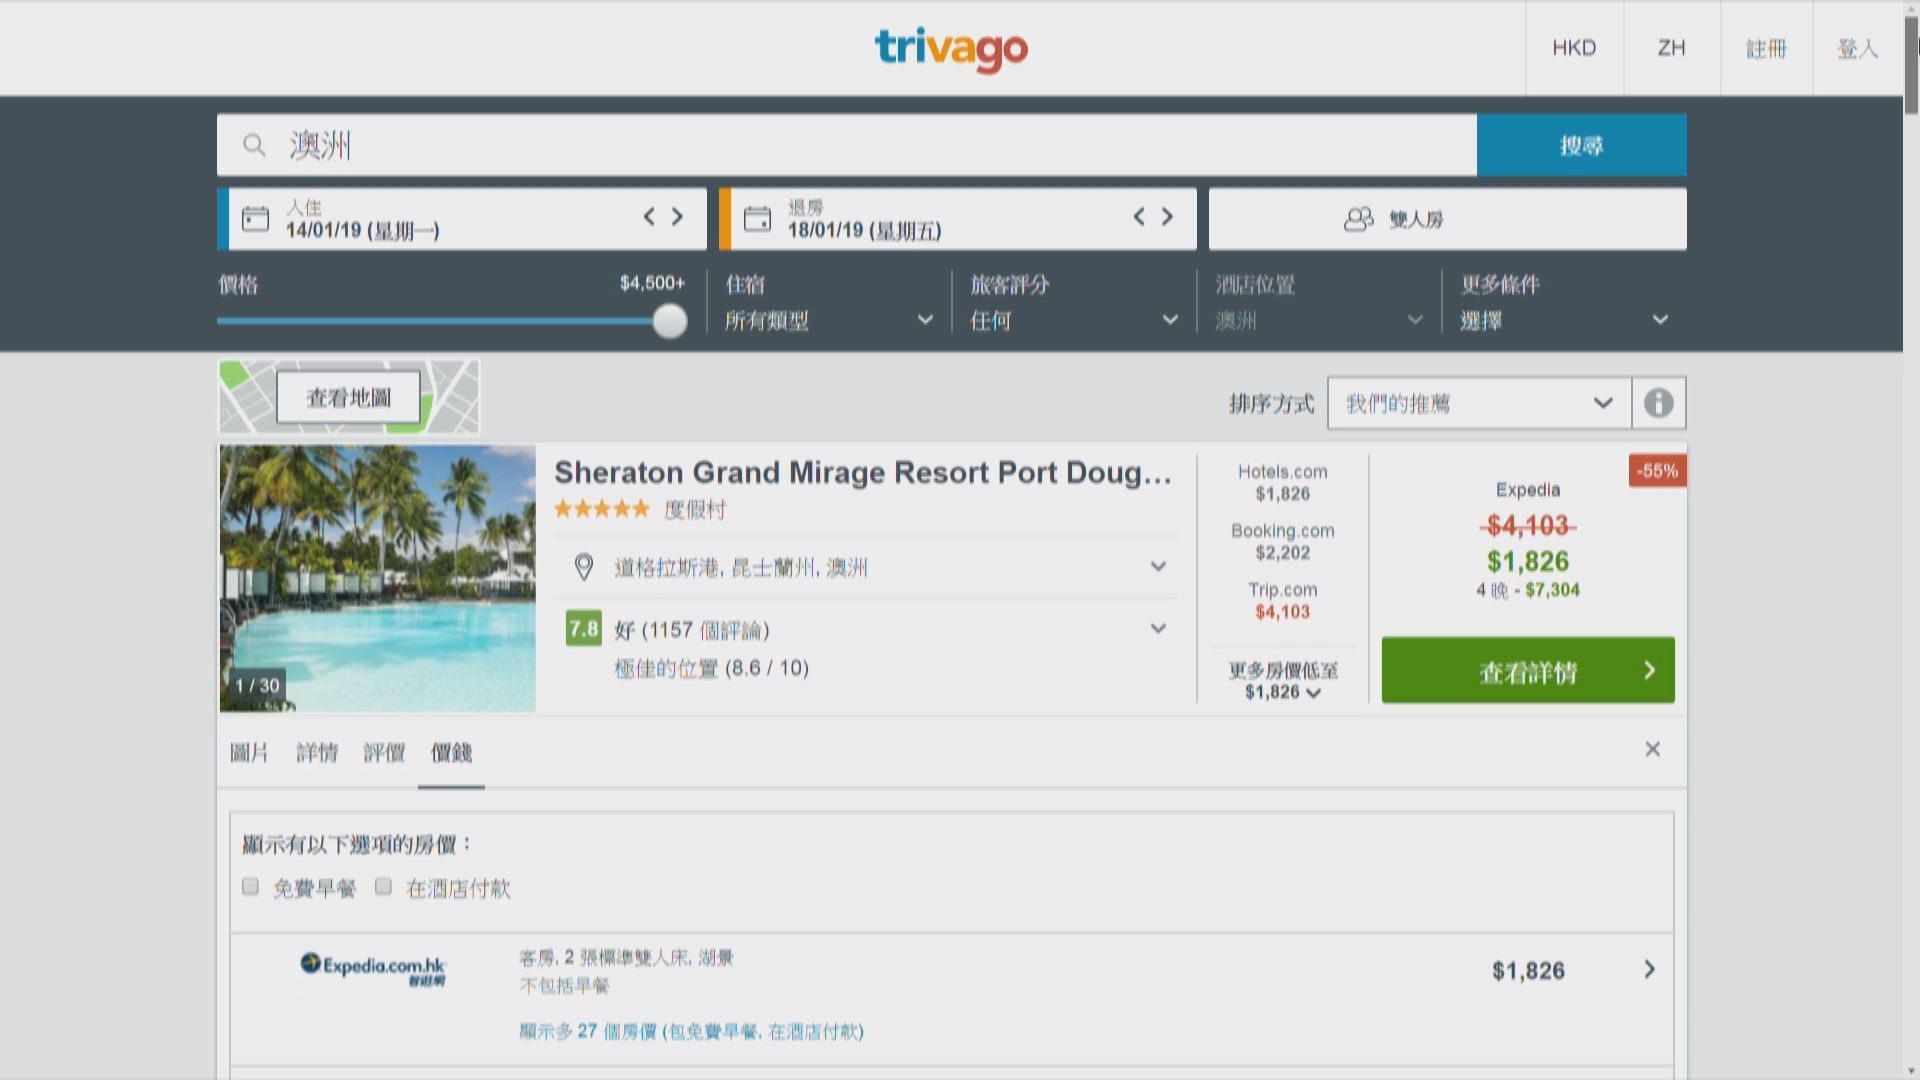Click the trivago logo
The width and height of the screenshot is (1920, 1080).
pyautogui.click(x=951, y=49)
